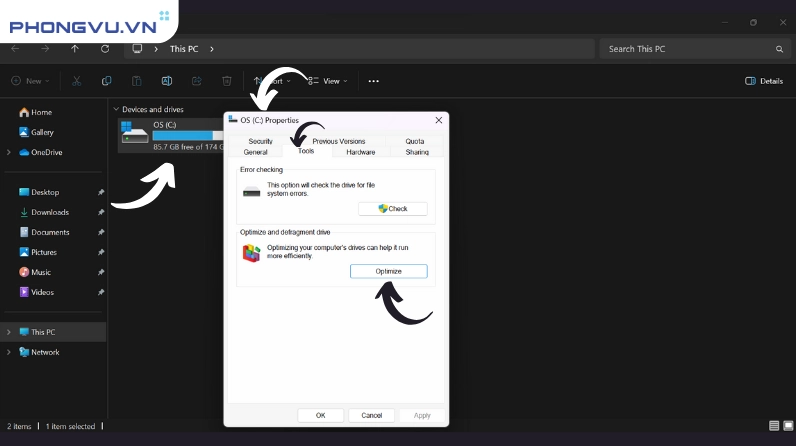Open the three-dots See more menu

(x=373, y=81)
